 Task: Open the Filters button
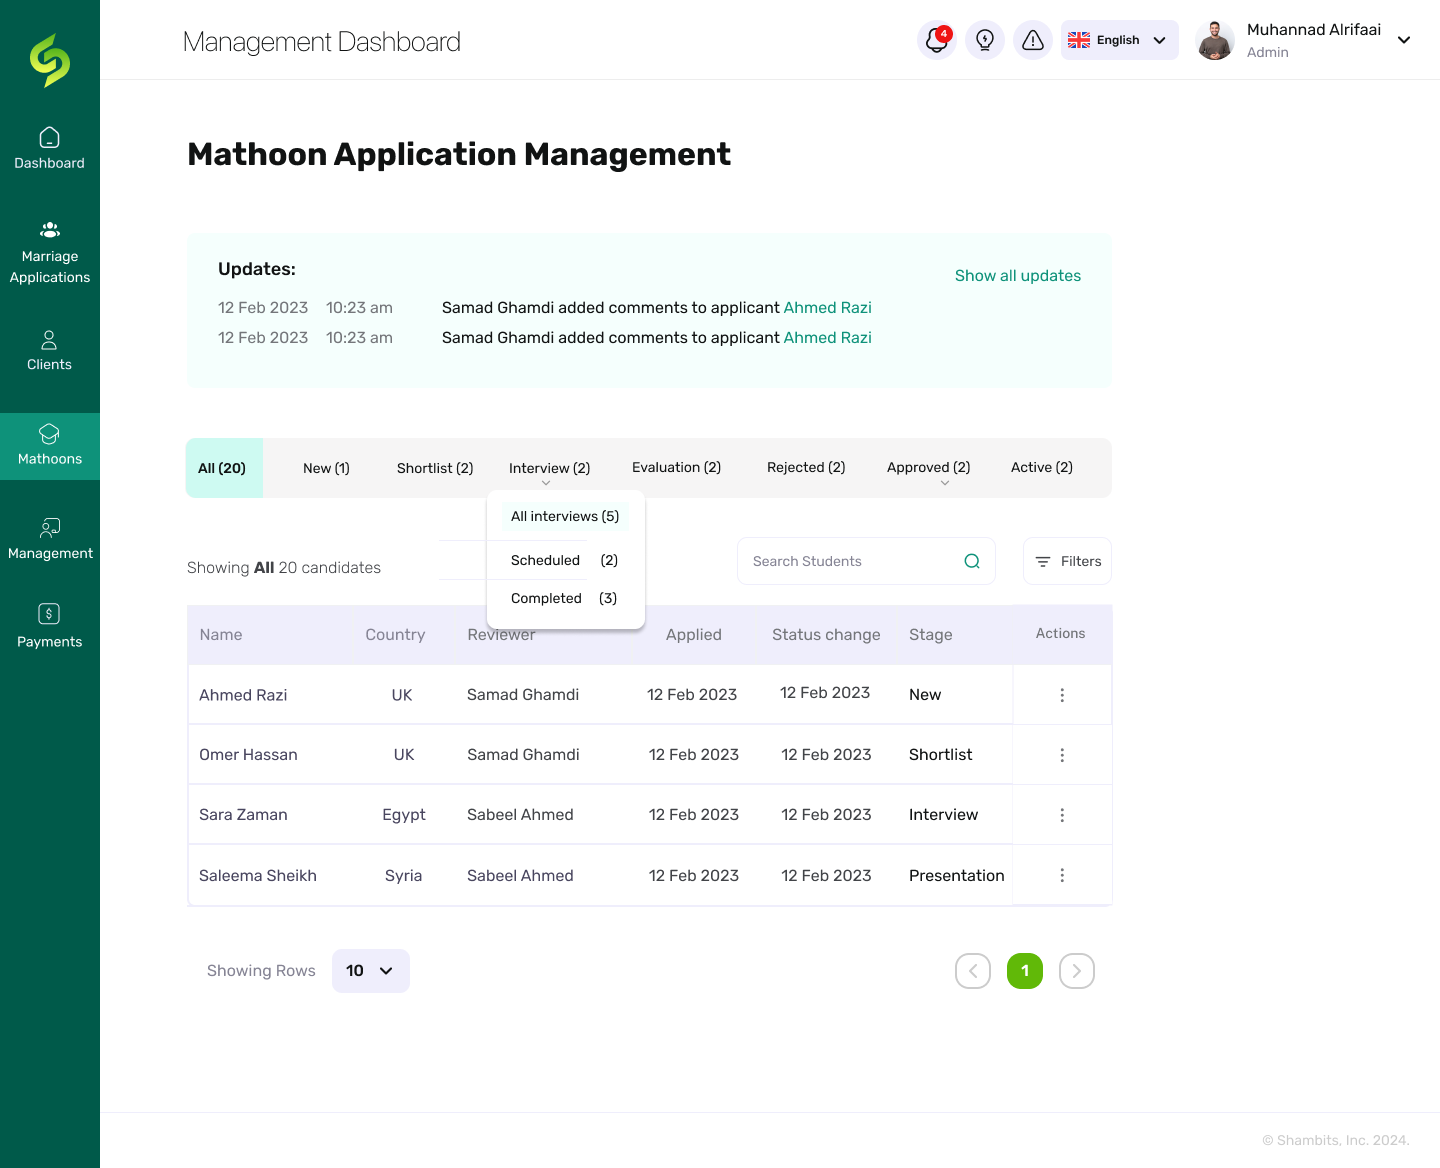pyautogui.click(x=1067, y=561)
